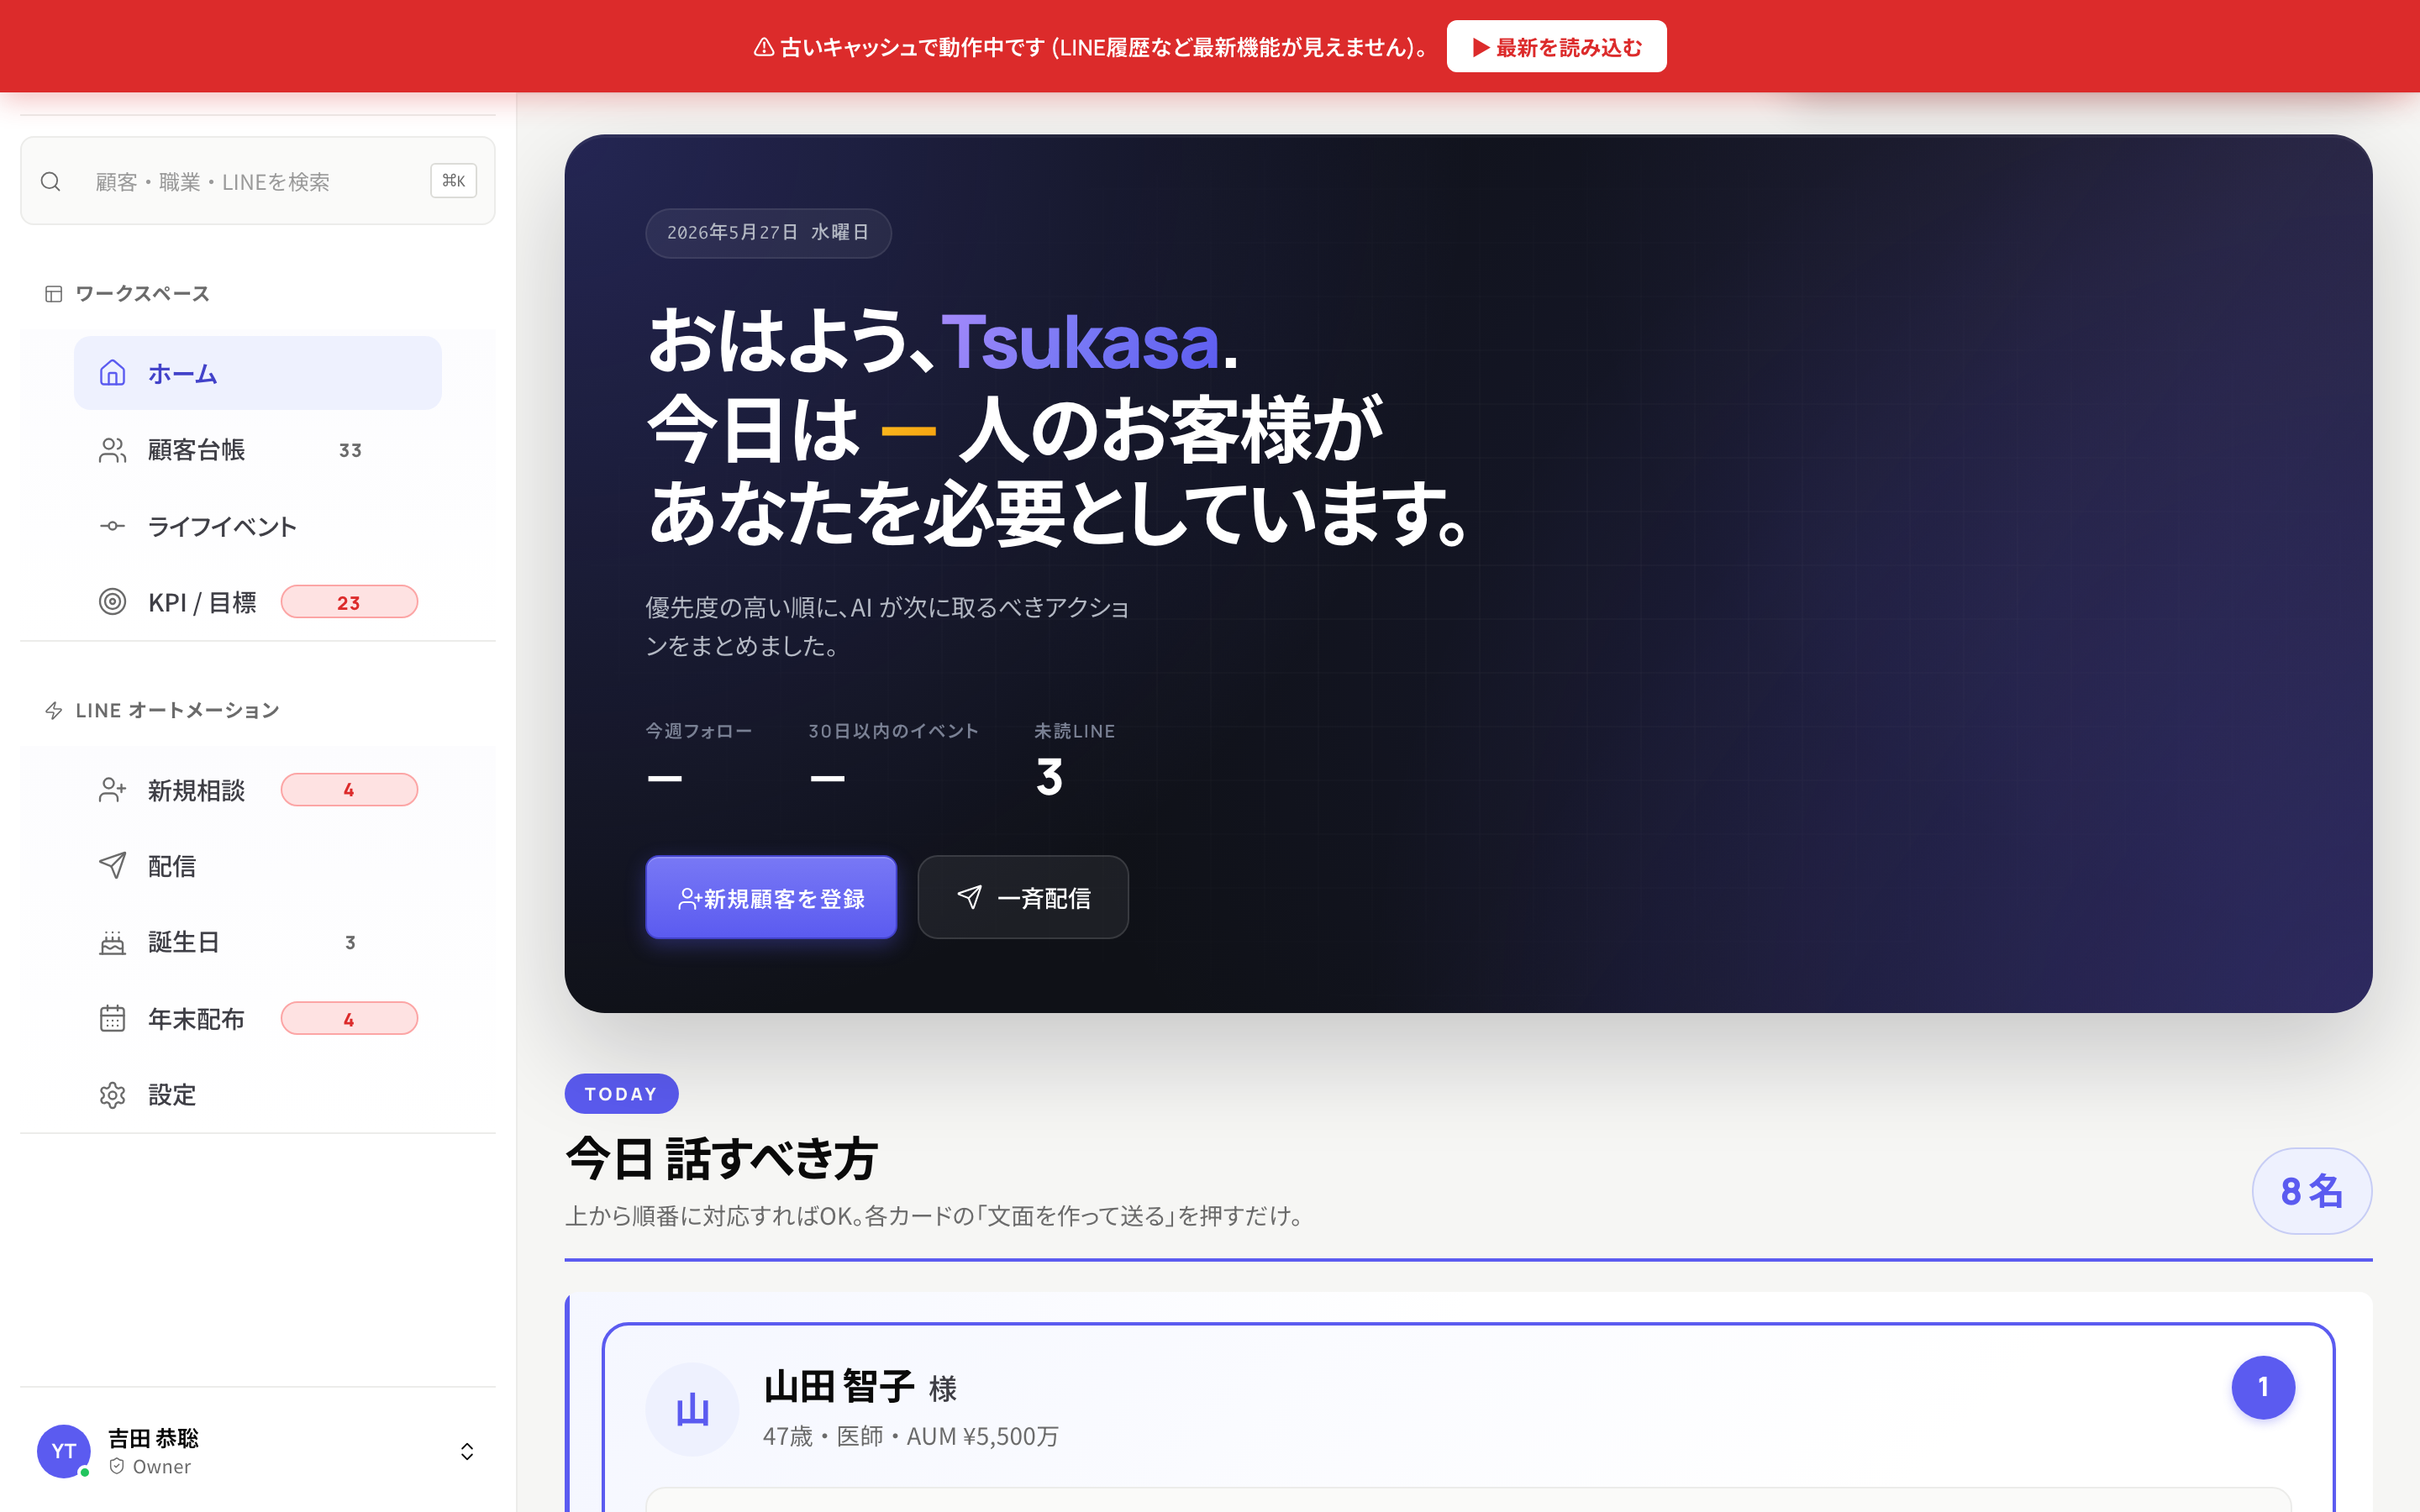Click the 今日 話すべき方 heading
This screenshot has width=2420, height=1512.
(x=721, y=1158)
